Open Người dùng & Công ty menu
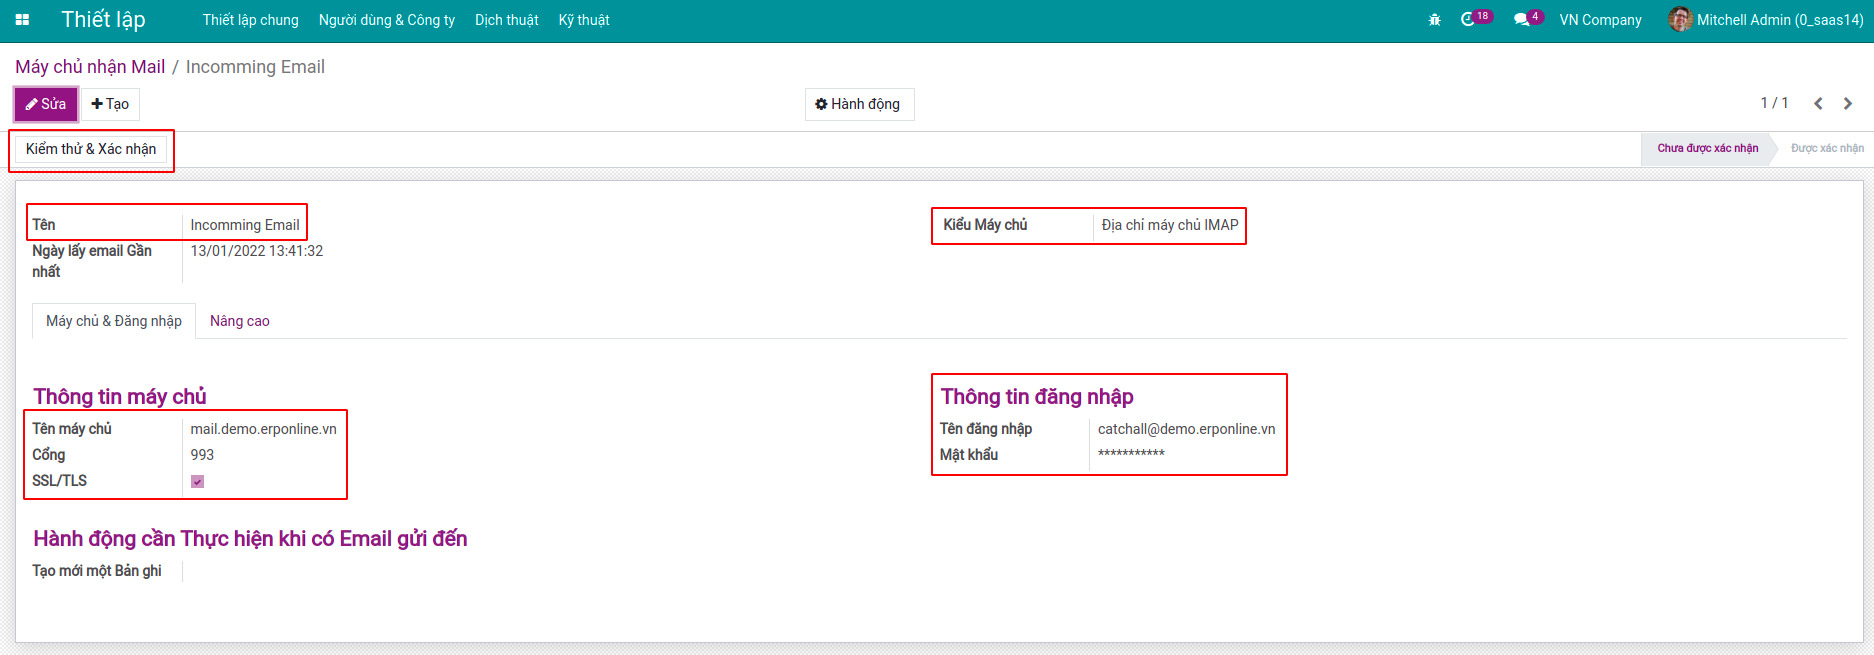The height and width of the screenshot is (655, 1874). pos(386,20)
